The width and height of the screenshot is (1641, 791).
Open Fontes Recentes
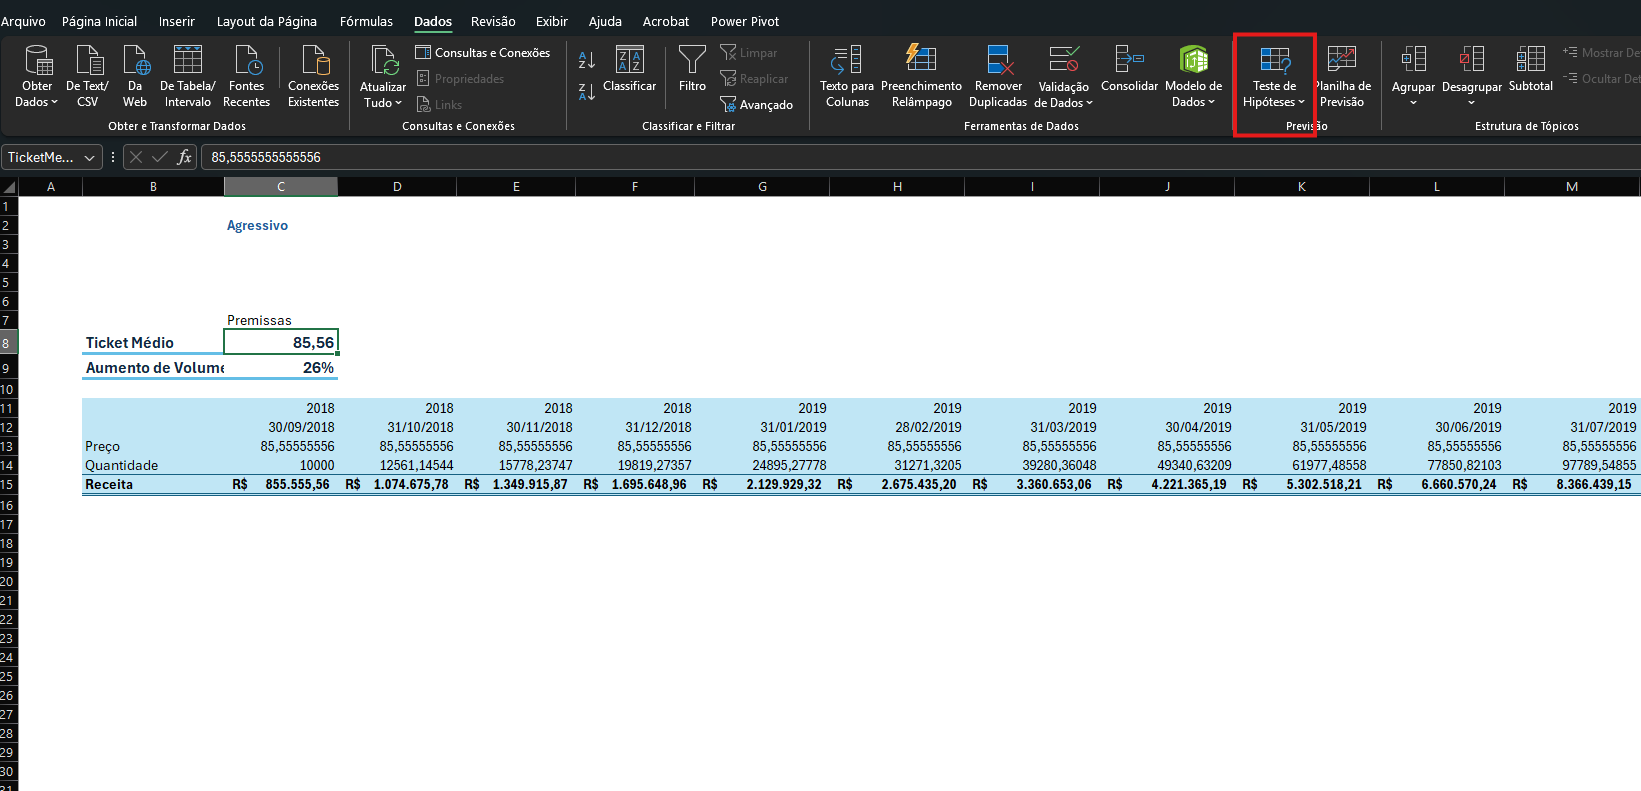tap(247, 76)
